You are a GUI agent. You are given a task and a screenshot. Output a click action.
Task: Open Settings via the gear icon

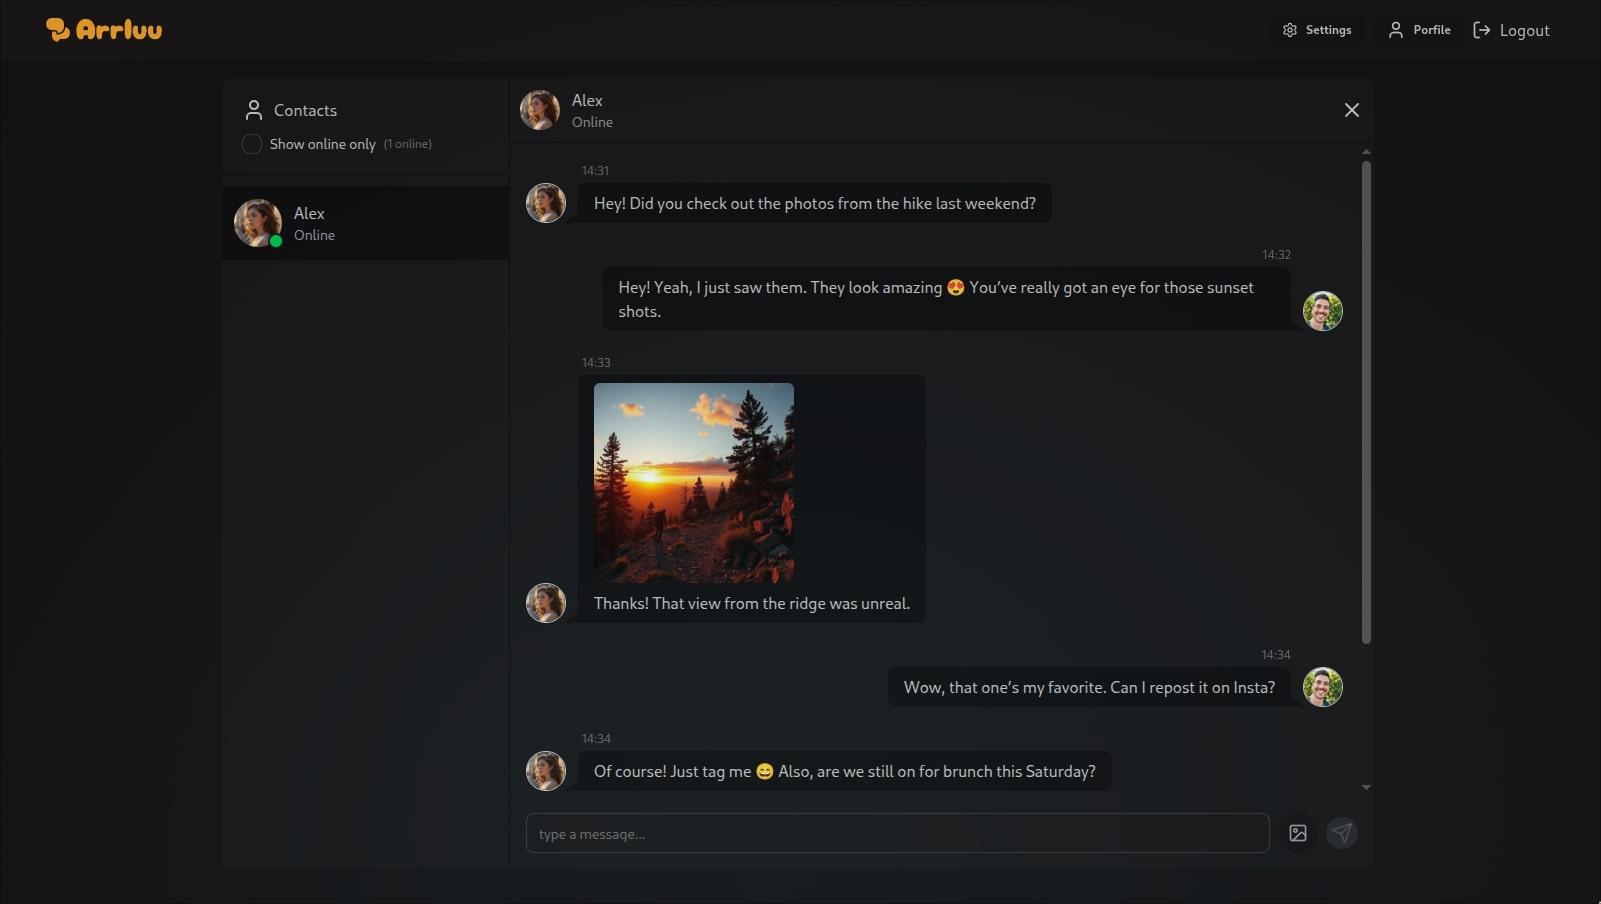[x=1290, y=30]
